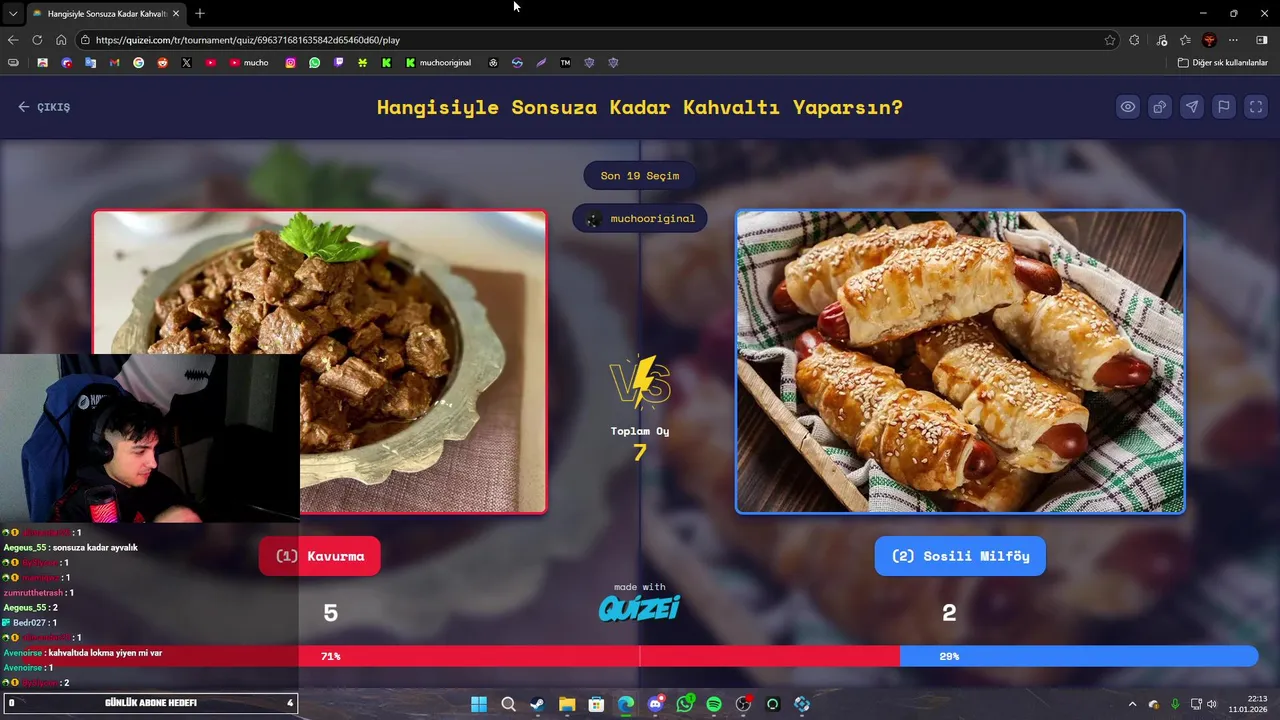The image size is (1280, 720).
Task: Click the chat message 'kahvaltıda lokma yiyen mi var'
Action: pyautogui.click(x=105, y=652)
